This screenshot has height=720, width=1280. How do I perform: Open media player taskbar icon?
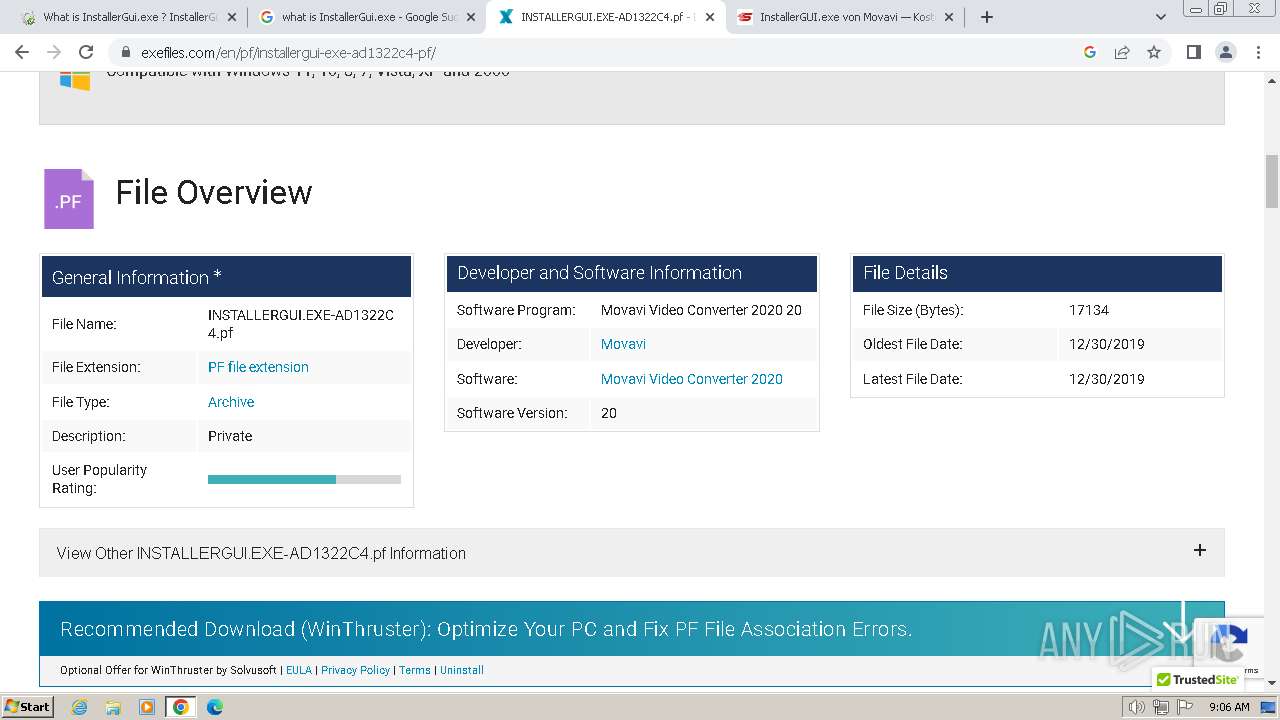(x=147, y=707)
